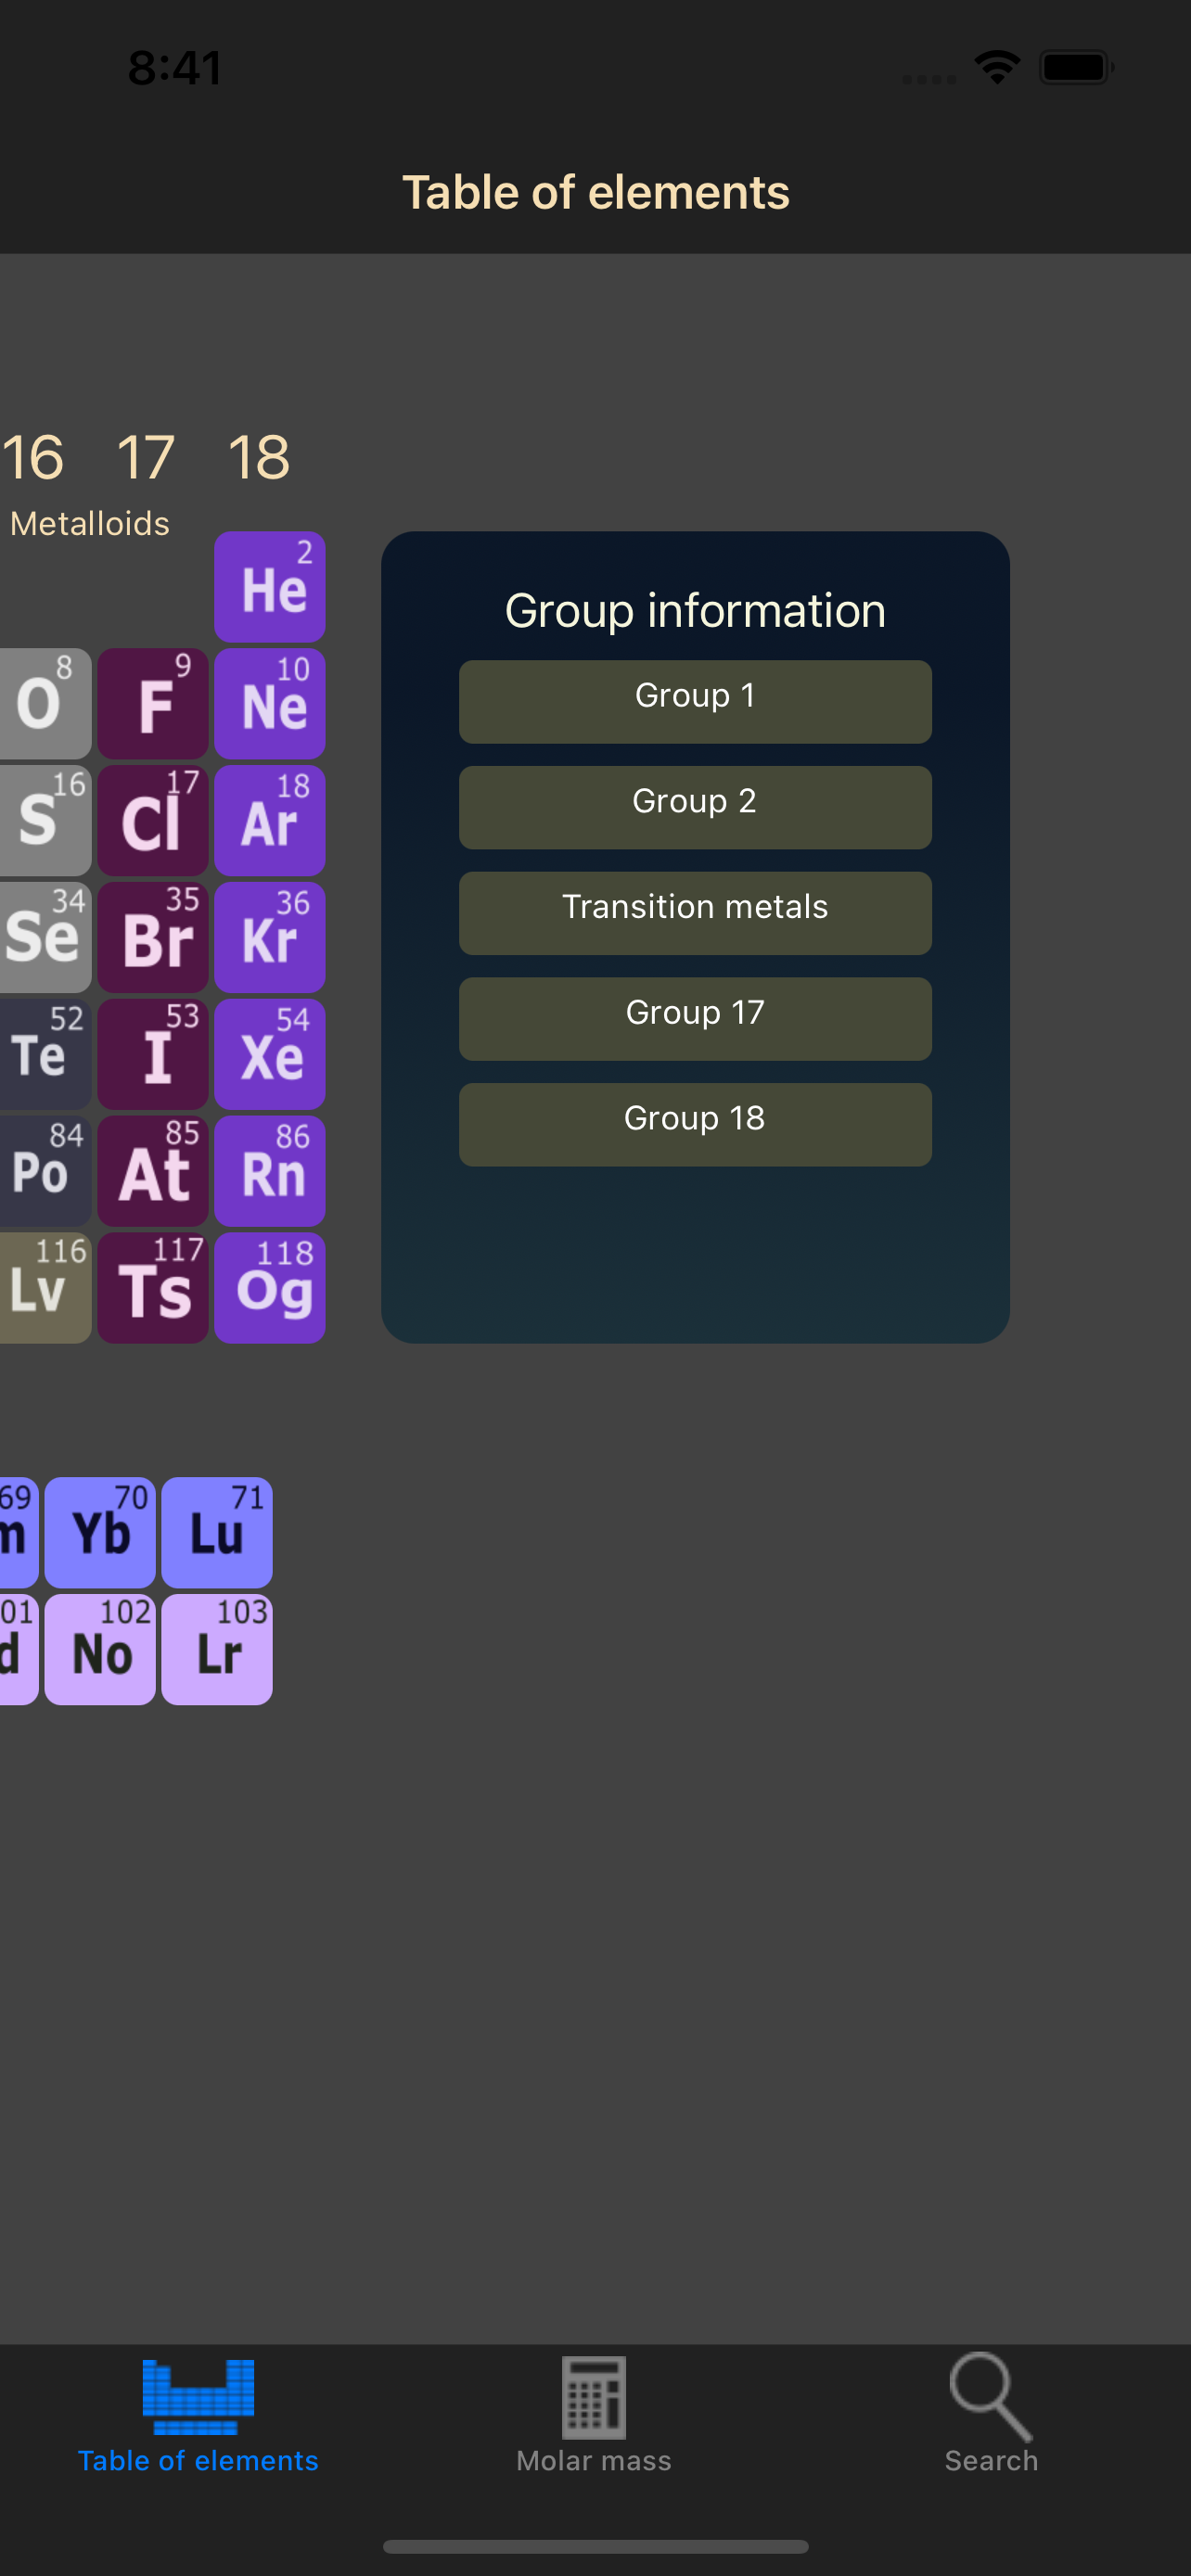Tap the Ytterbium (Yb) element tile
This screenshot has width=1191, height=2576.
(100, 1533)
